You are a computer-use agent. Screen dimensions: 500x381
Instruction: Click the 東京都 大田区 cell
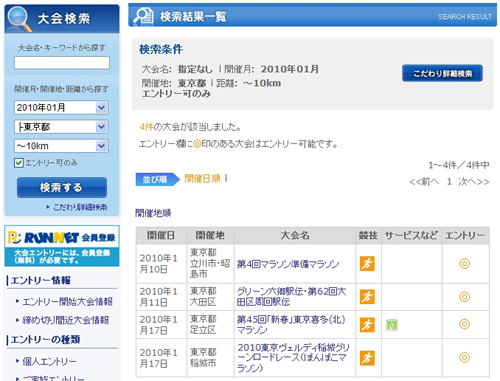[x=210, y=297]
